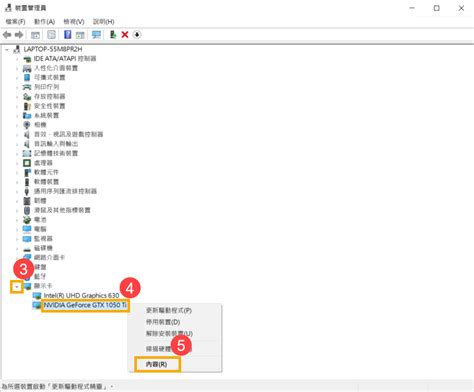The height and width of the screenshot is (392, 474).
Task: Click the 列印佇列 printer icon
Action: point(27,87)
